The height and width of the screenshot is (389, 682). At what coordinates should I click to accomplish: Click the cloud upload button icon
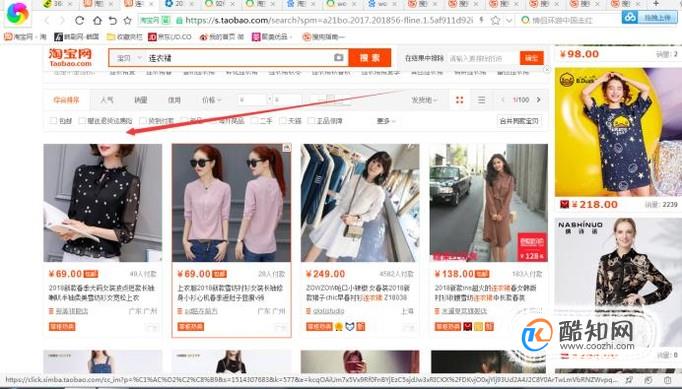click(629, 18)
